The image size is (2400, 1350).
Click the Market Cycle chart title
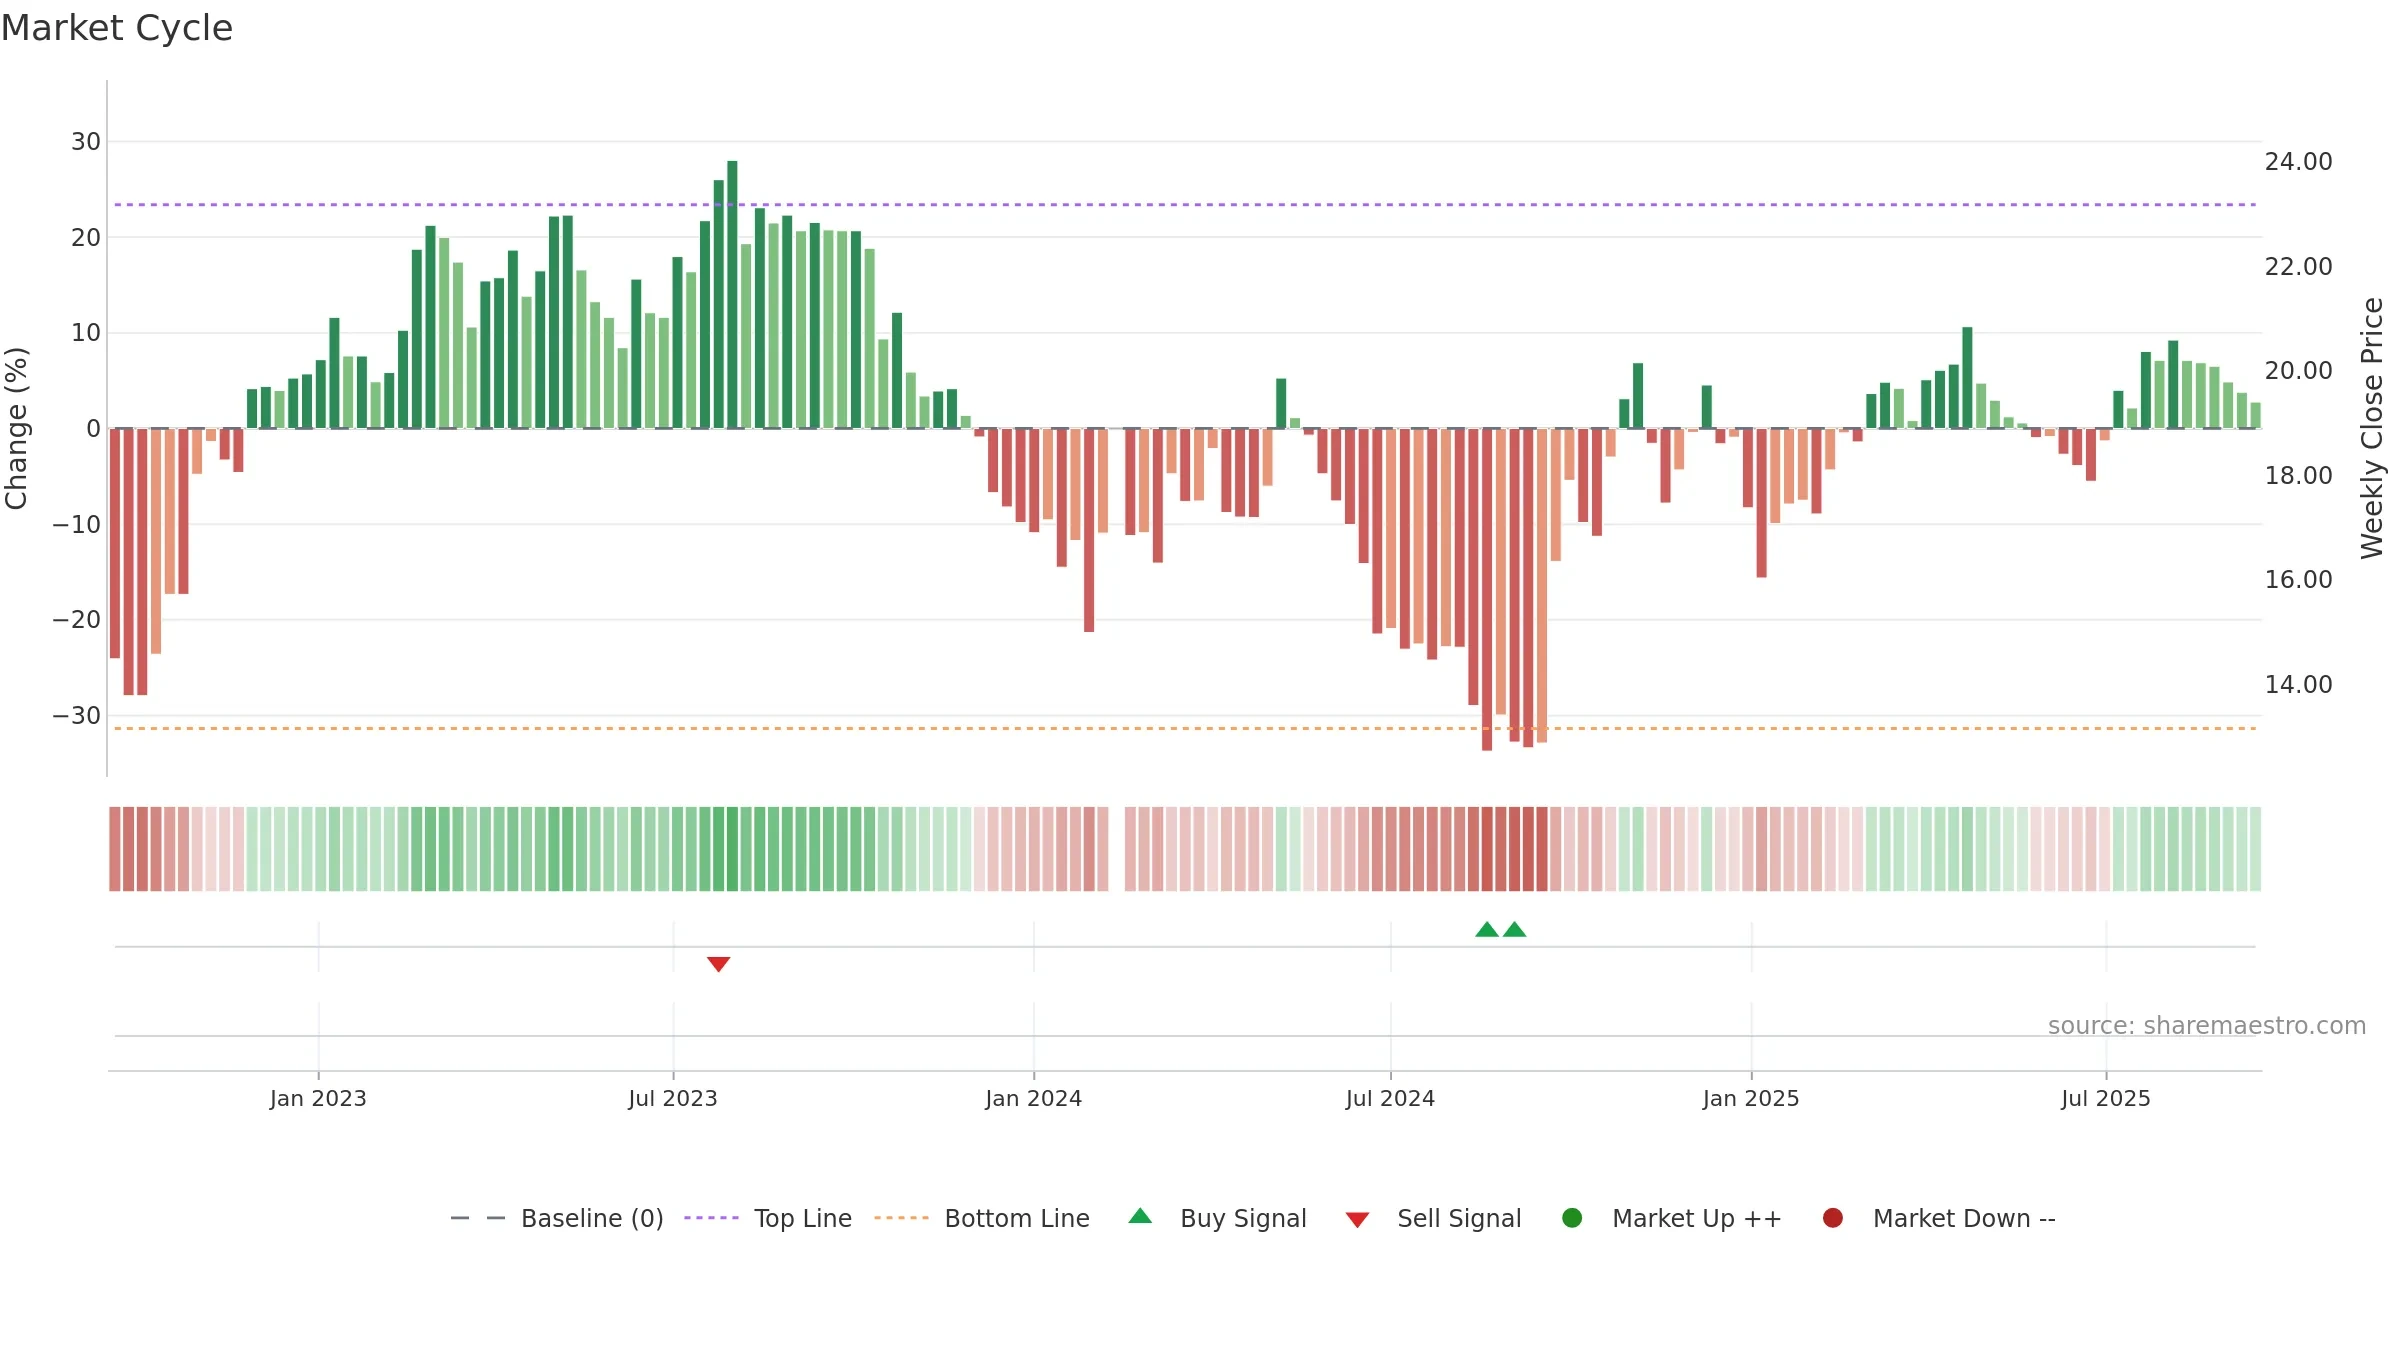pos(117,28)
